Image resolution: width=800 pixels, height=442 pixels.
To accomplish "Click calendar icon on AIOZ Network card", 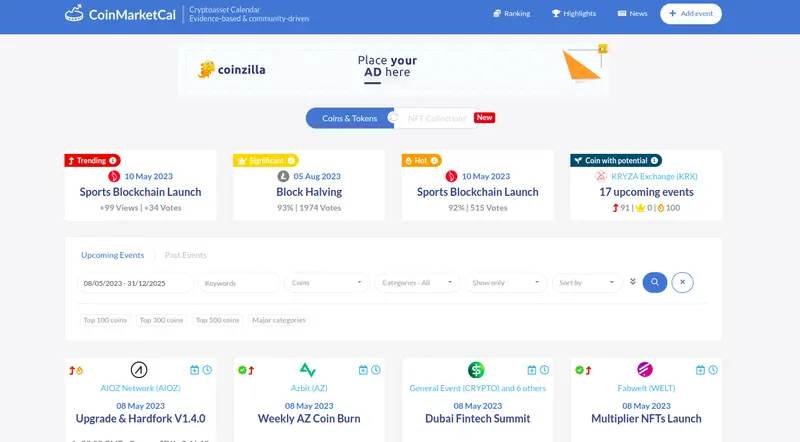I will pos(195,370).
